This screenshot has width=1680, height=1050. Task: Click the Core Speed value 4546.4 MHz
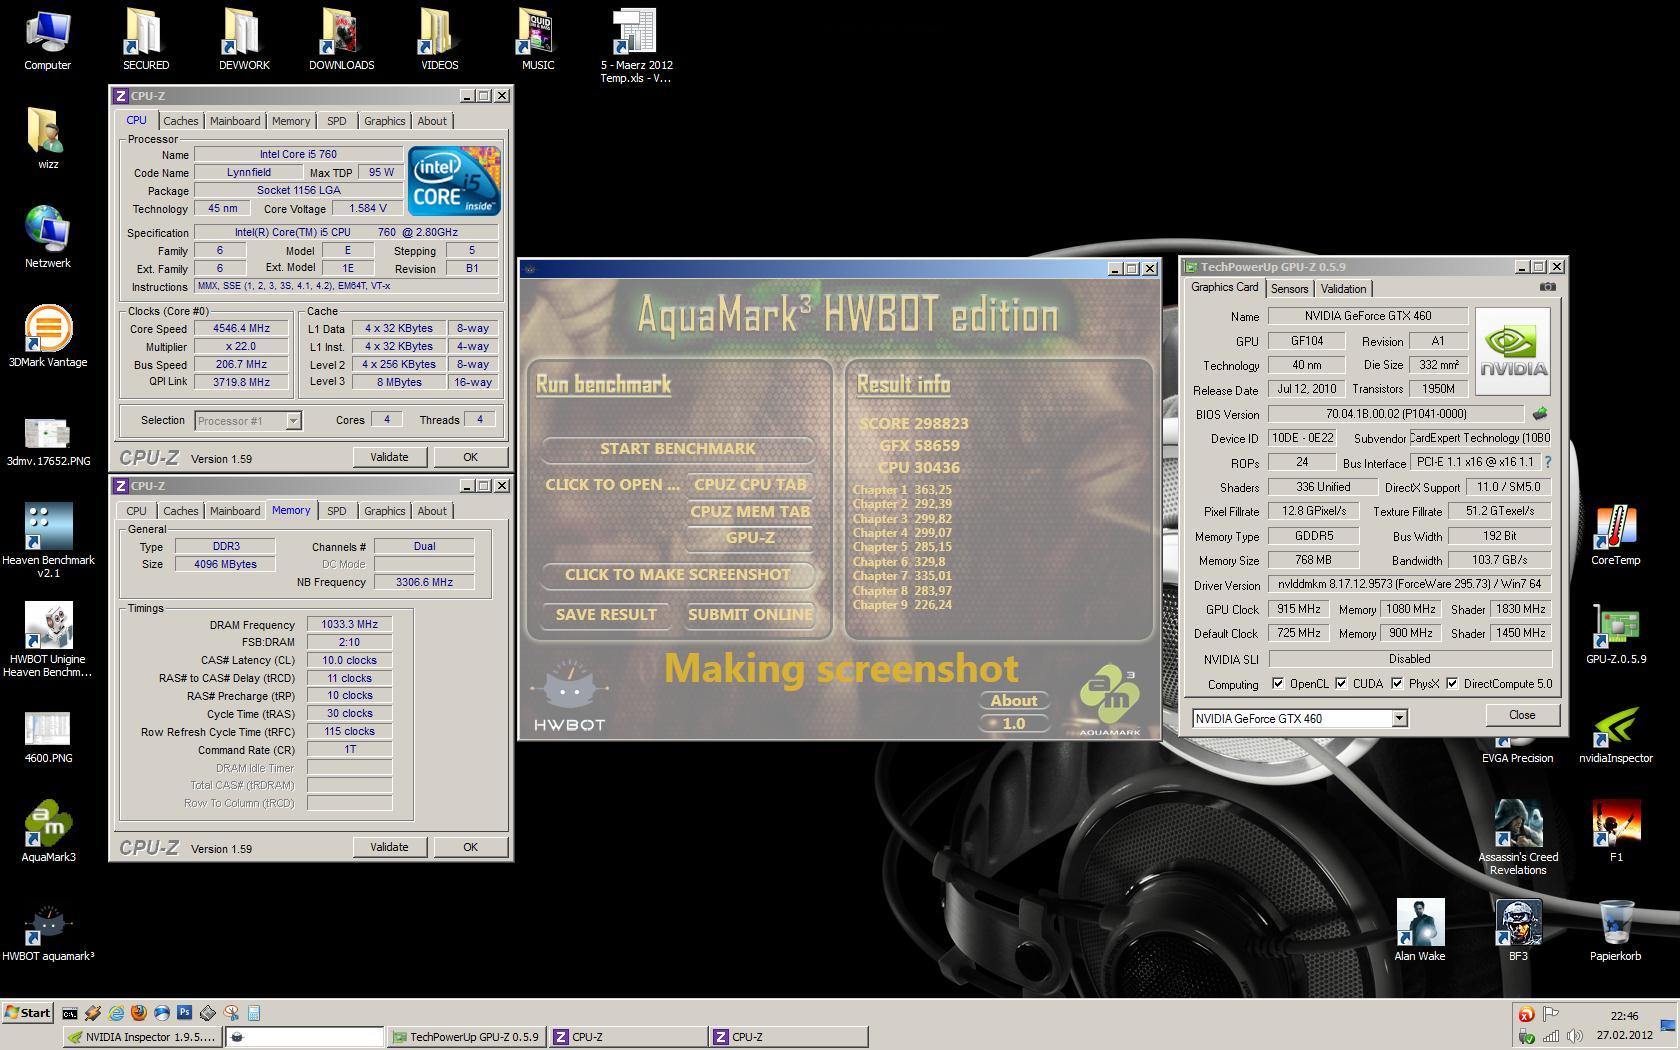(241, 329)
